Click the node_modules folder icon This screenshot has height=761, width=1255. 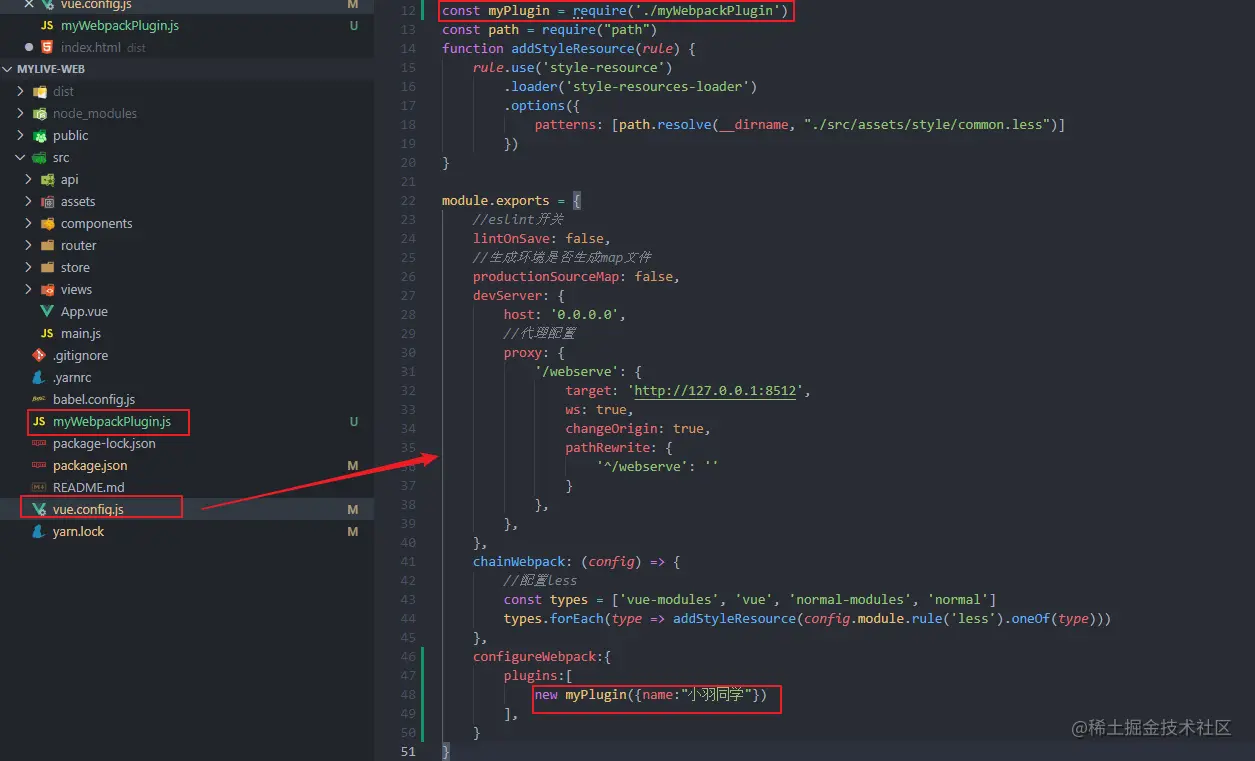pyautogui.click(x=40, y=113)
